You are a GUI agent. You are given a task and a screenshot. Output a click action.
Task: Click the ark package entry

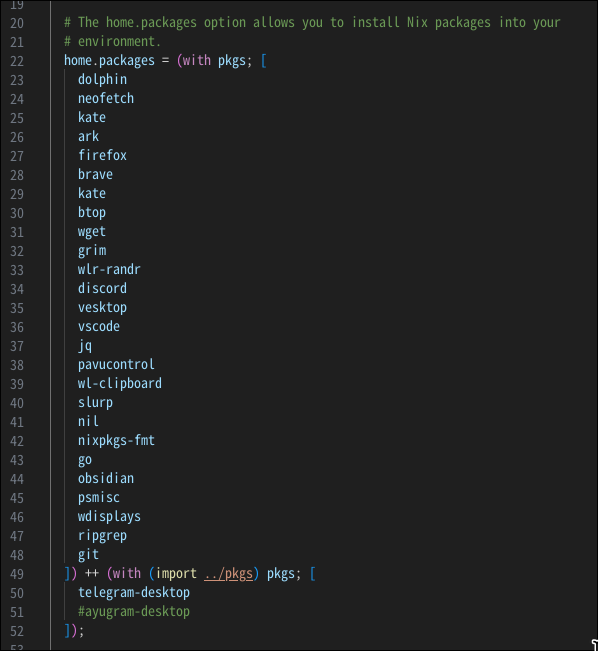tap(88, 137)
